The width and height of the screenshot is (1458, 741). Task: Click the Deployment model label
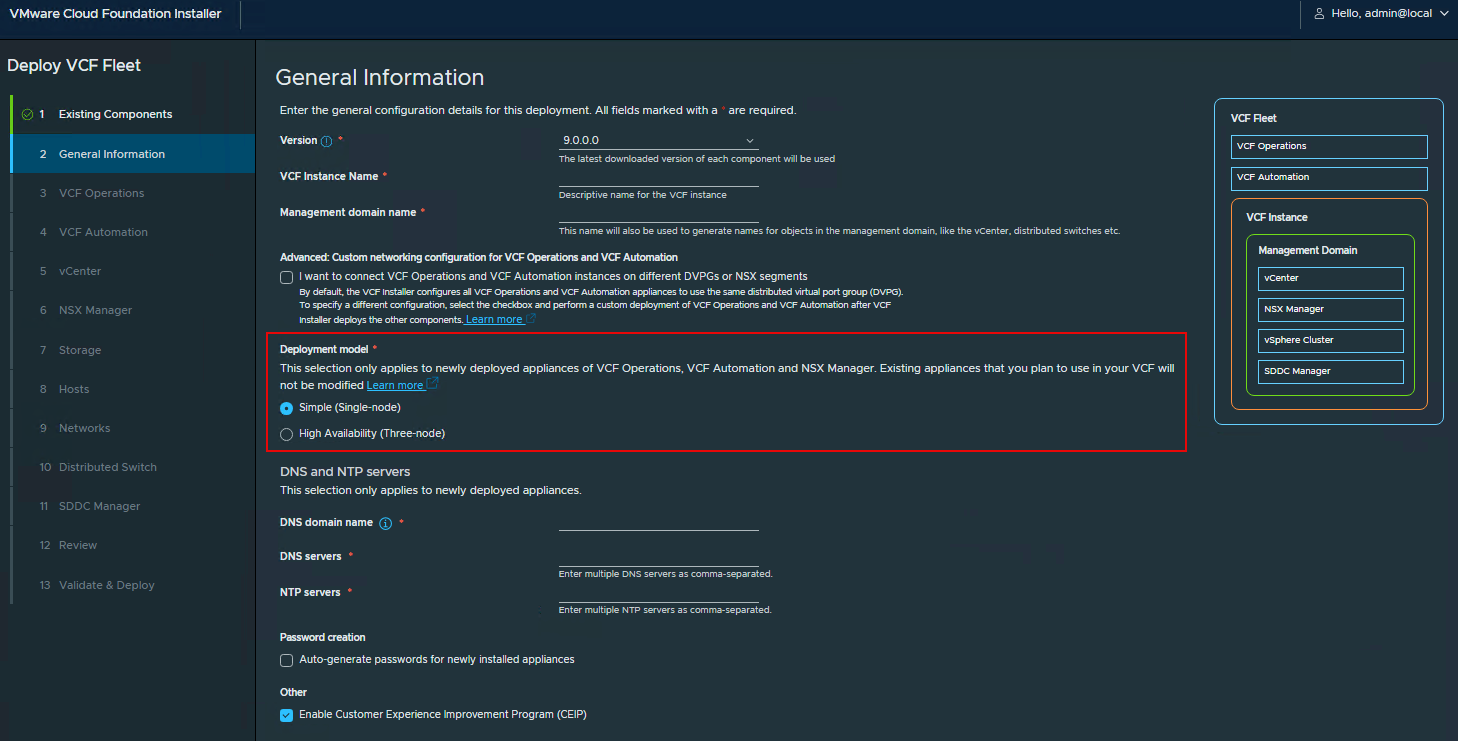coord(324,349)
